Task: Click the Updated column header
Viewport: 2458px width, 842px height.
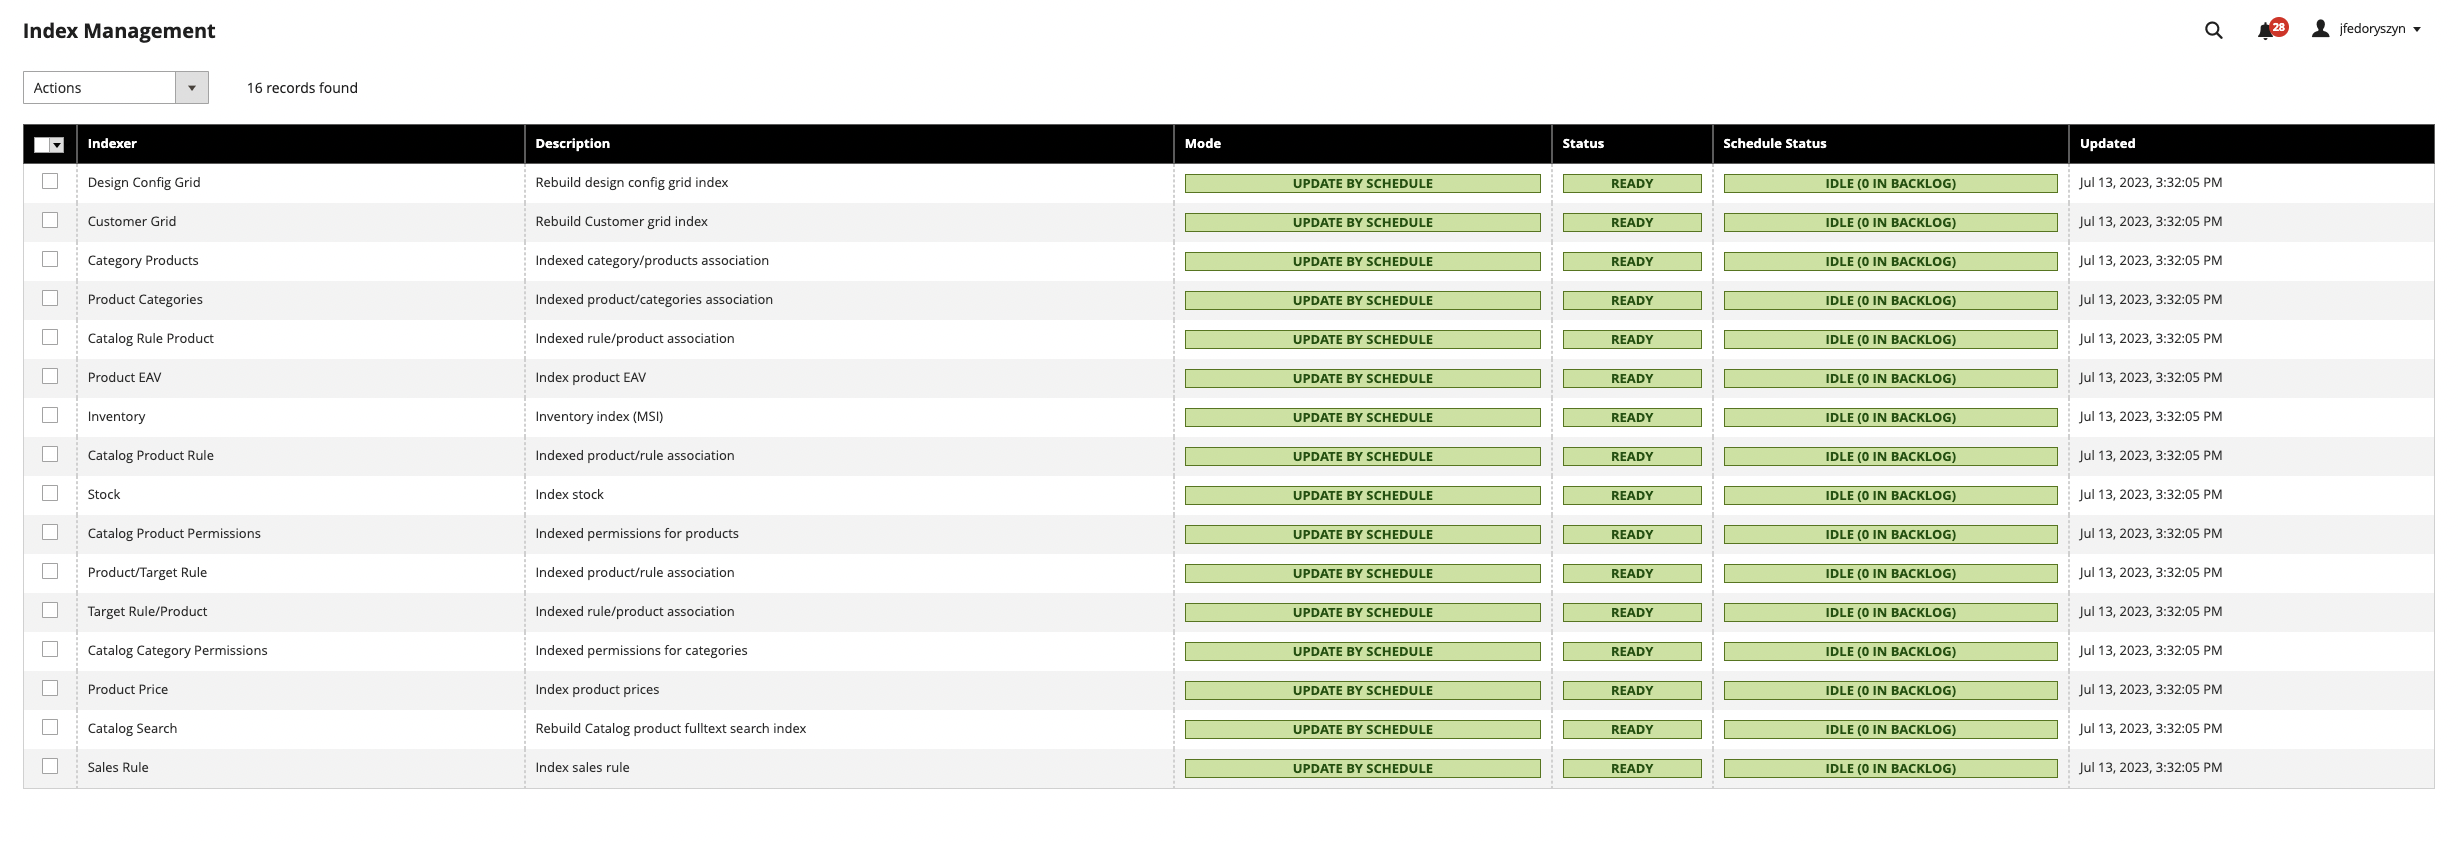Action: [2107, 144]
